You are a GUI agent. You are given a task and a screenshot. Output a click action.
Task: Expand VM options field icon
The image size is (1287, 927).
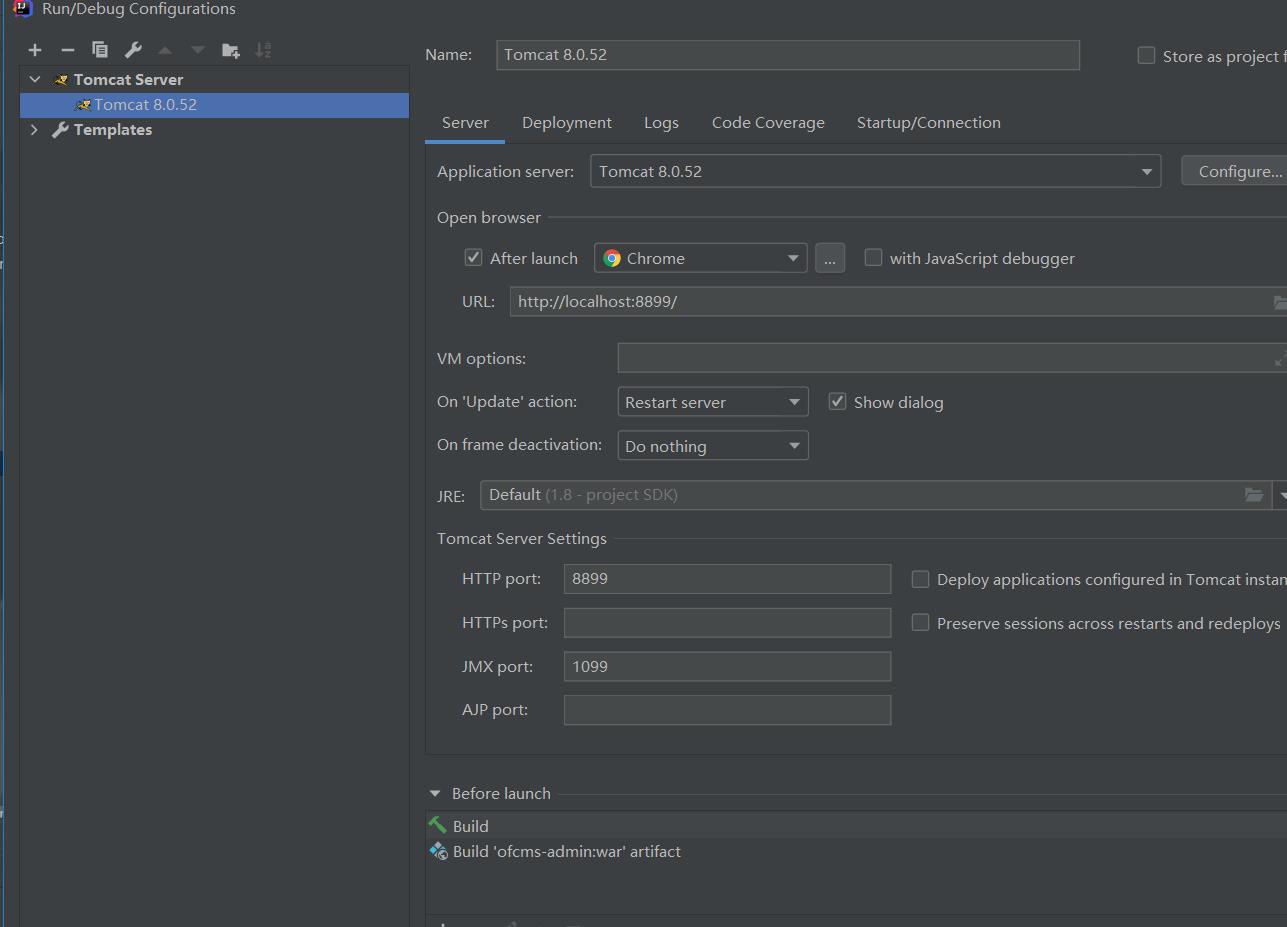tap(1279, 359)
